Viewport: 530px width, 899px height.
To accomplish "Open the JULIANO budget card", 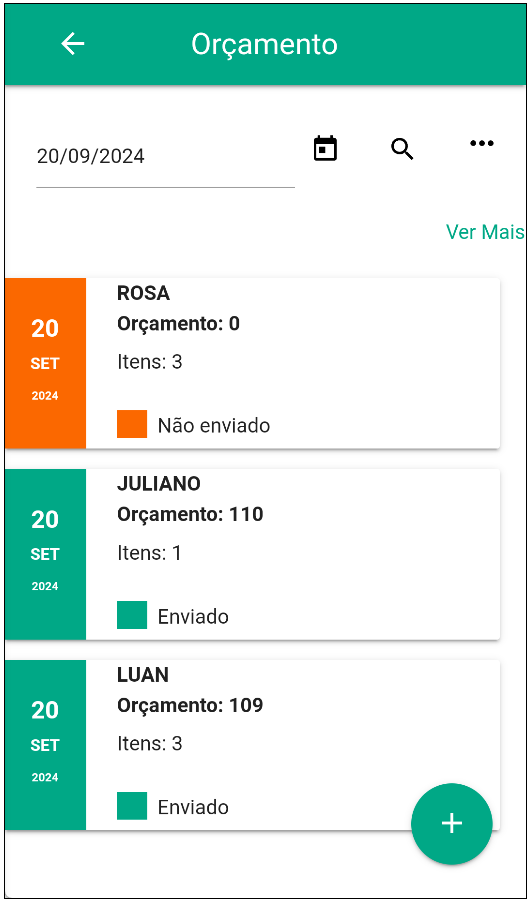I will click(x=252, y=554).
